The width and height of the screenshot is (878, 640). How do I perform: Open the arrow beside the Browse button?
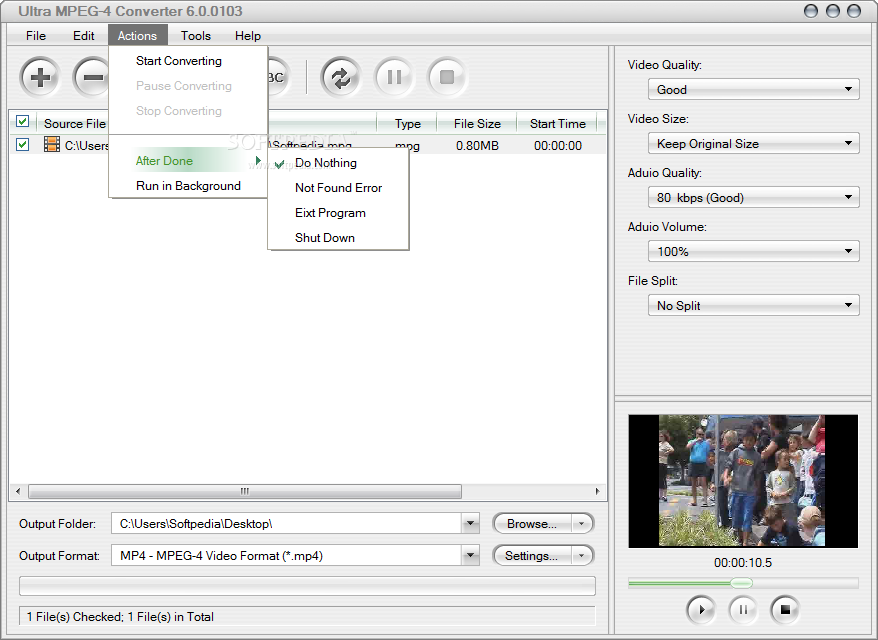click(582, 524)
